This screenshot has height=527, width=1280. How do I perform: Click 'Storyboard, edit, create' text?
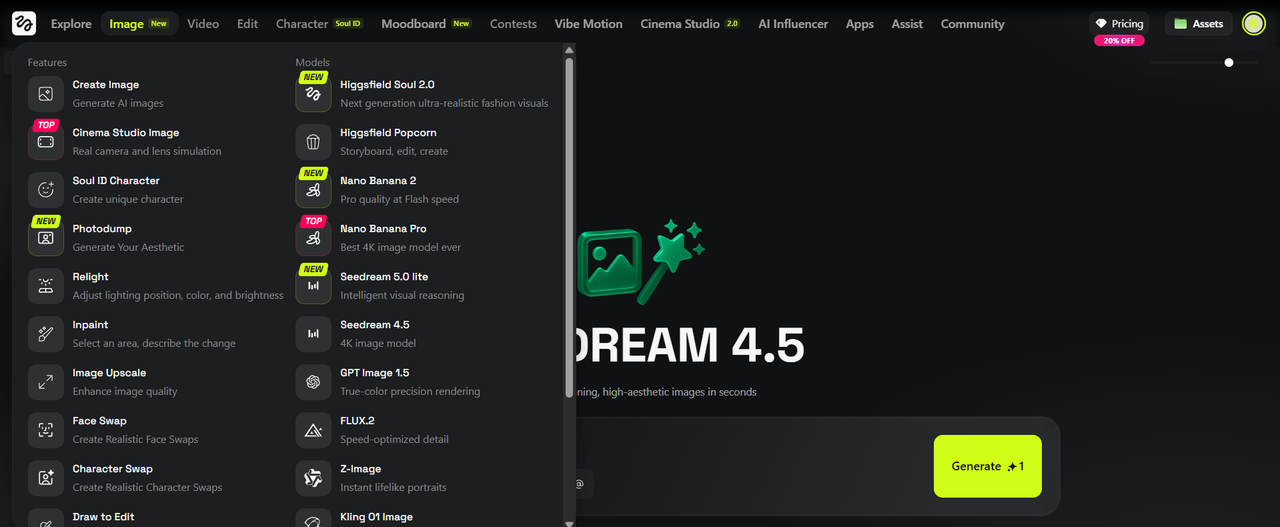[x=394, y=151]
